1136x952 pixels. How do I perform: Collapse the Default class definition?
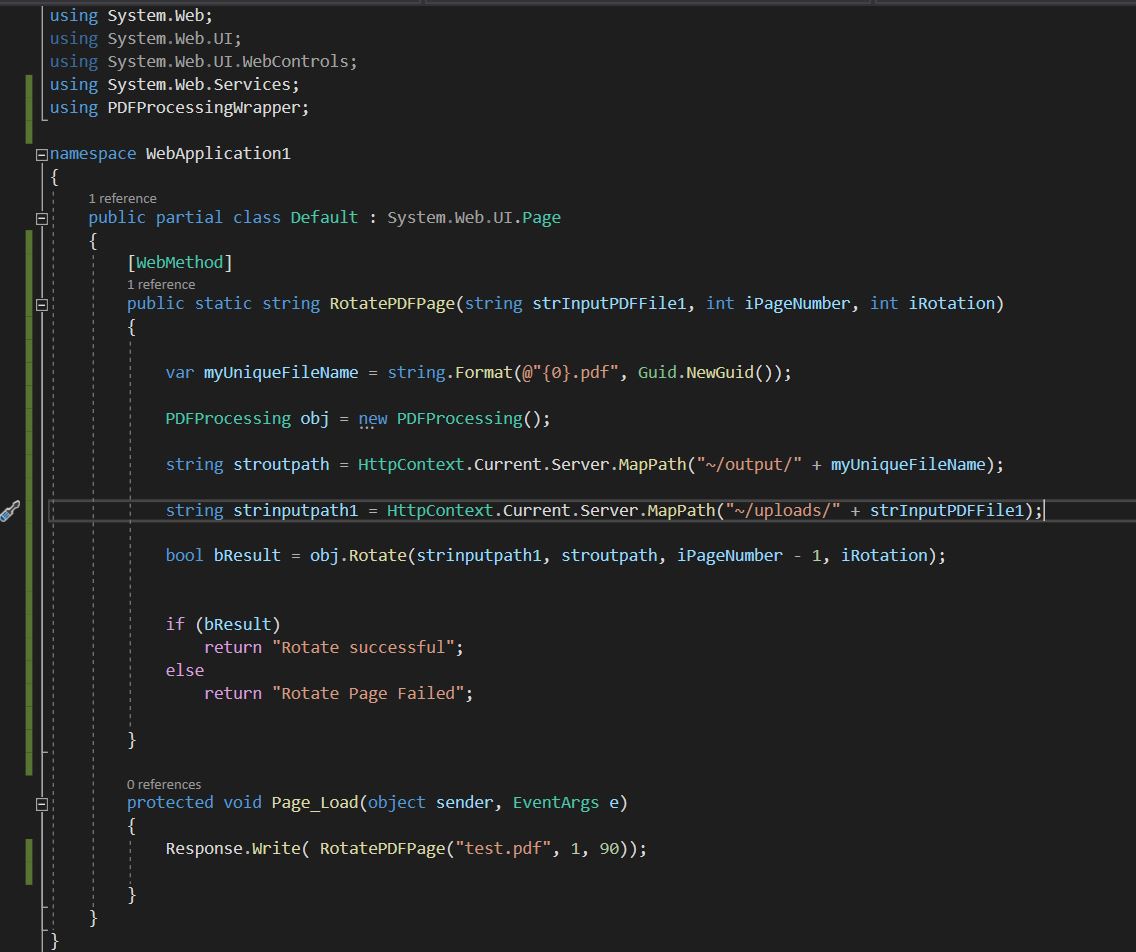click(x=41, y=218)
